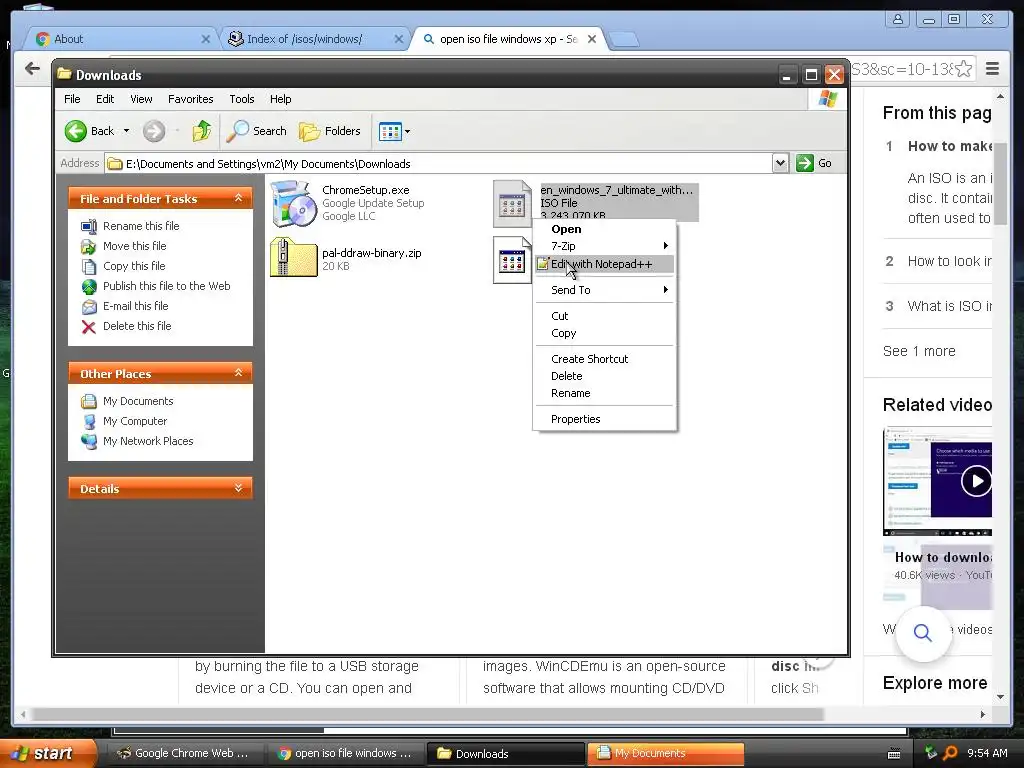Collapse the Other Places panel
The height and width of the screenshot is (768, 1024).
(238, 373)
